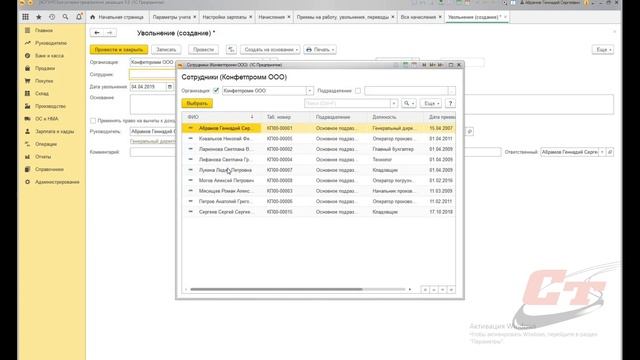The height and width of the screenshot is (360, 640).
Task: Open section Банк и касса in sidebar
Action: 49,56
